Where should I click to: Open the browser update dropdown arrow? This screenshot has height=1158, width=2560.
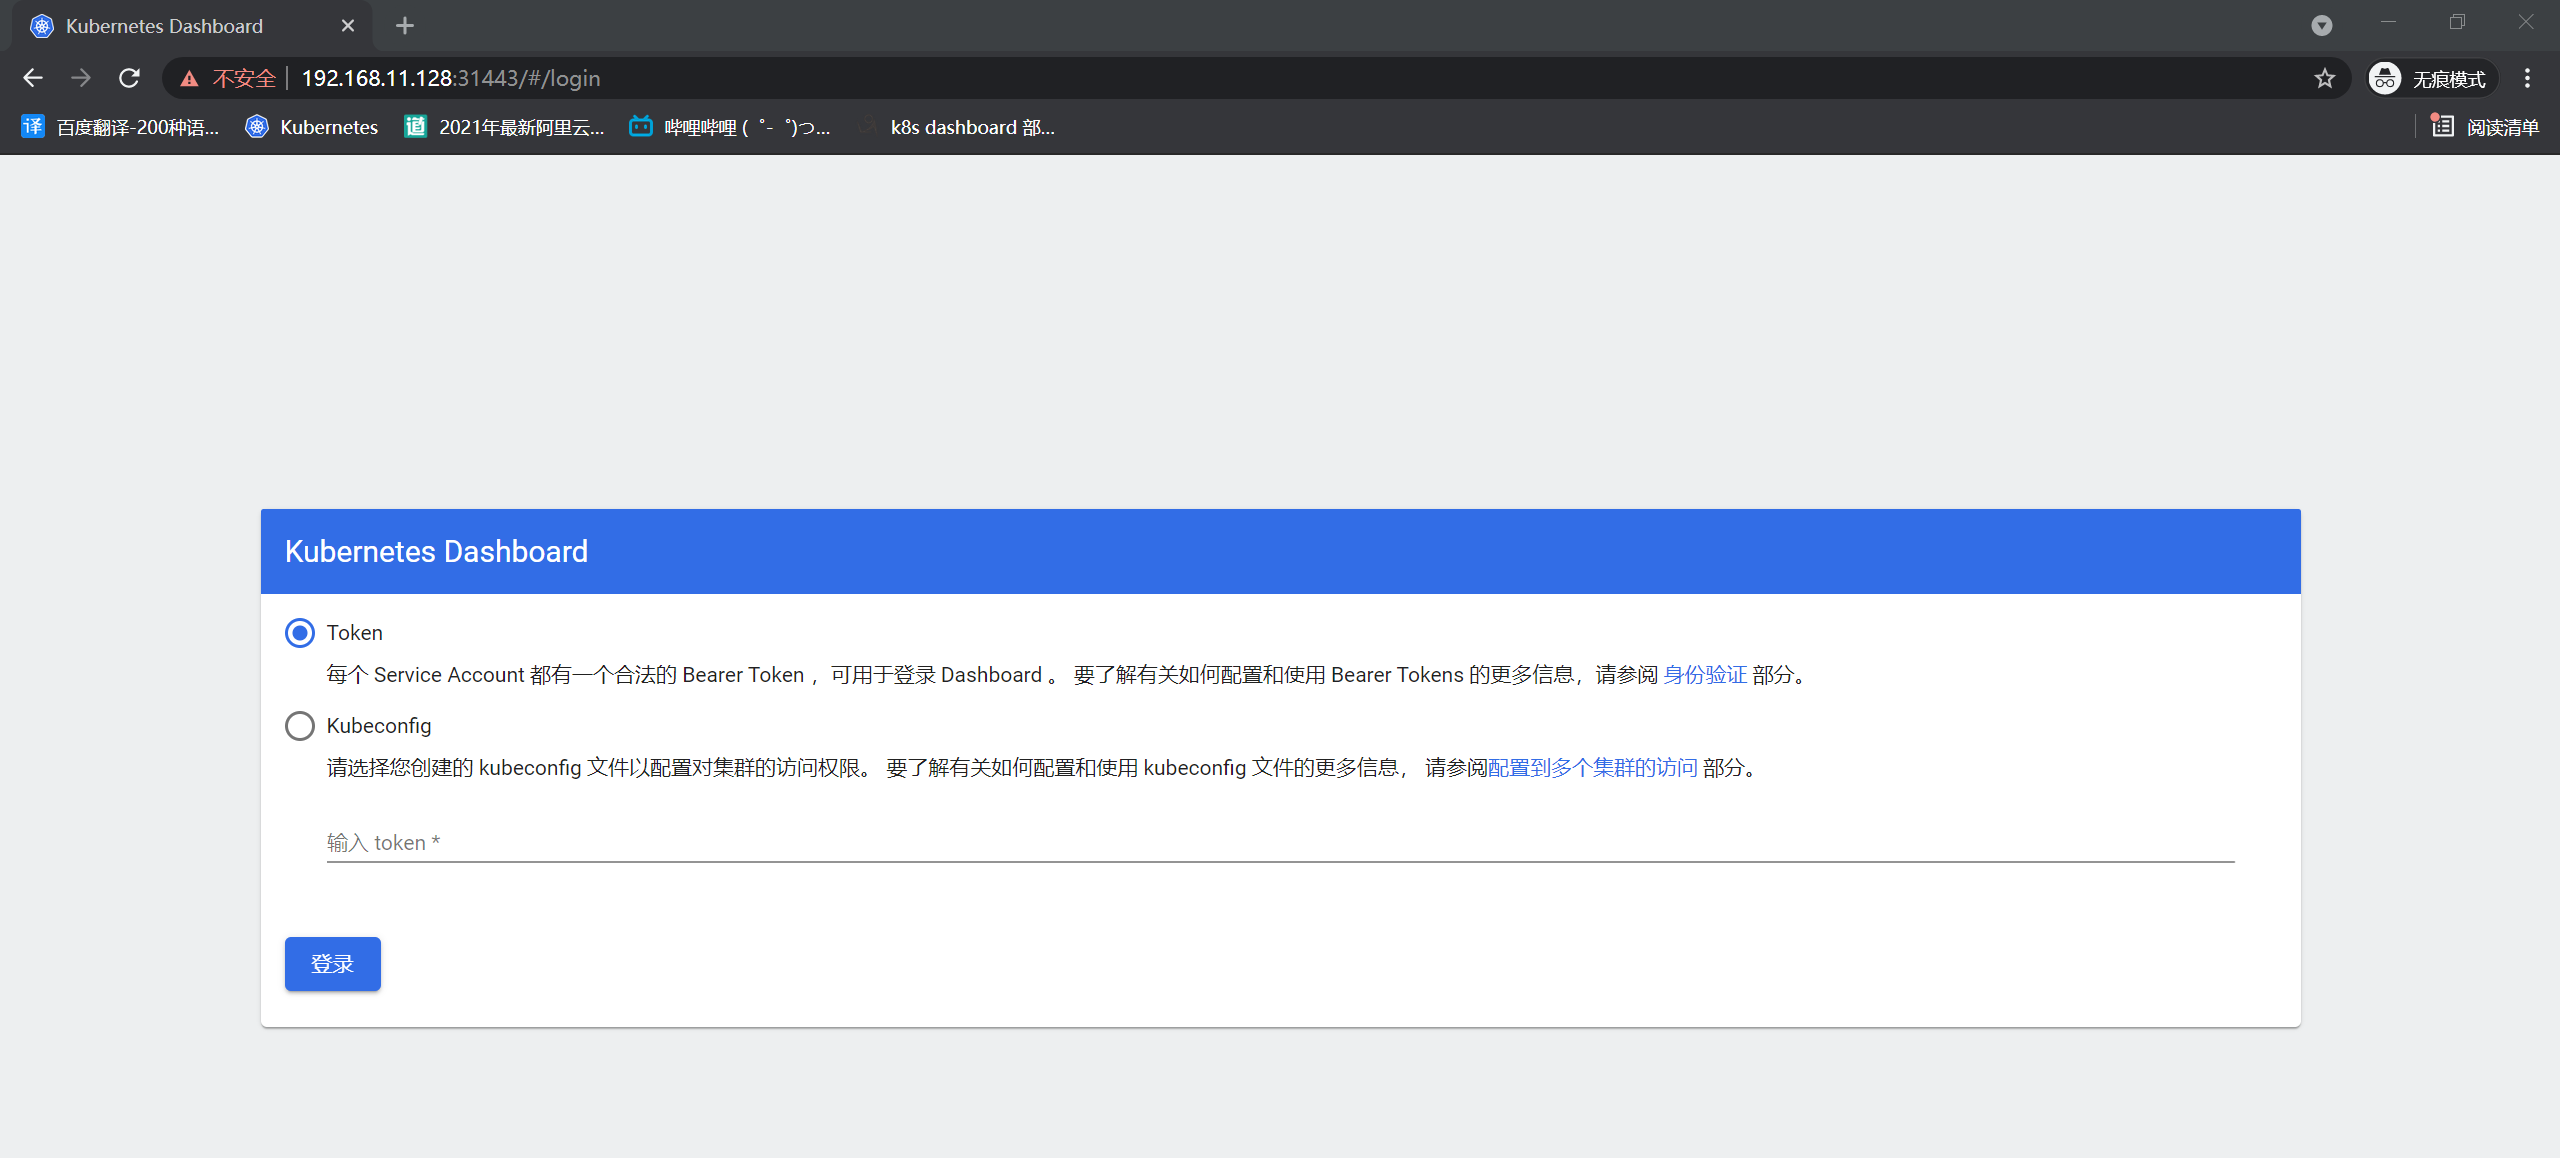[x=2322, y=24]
